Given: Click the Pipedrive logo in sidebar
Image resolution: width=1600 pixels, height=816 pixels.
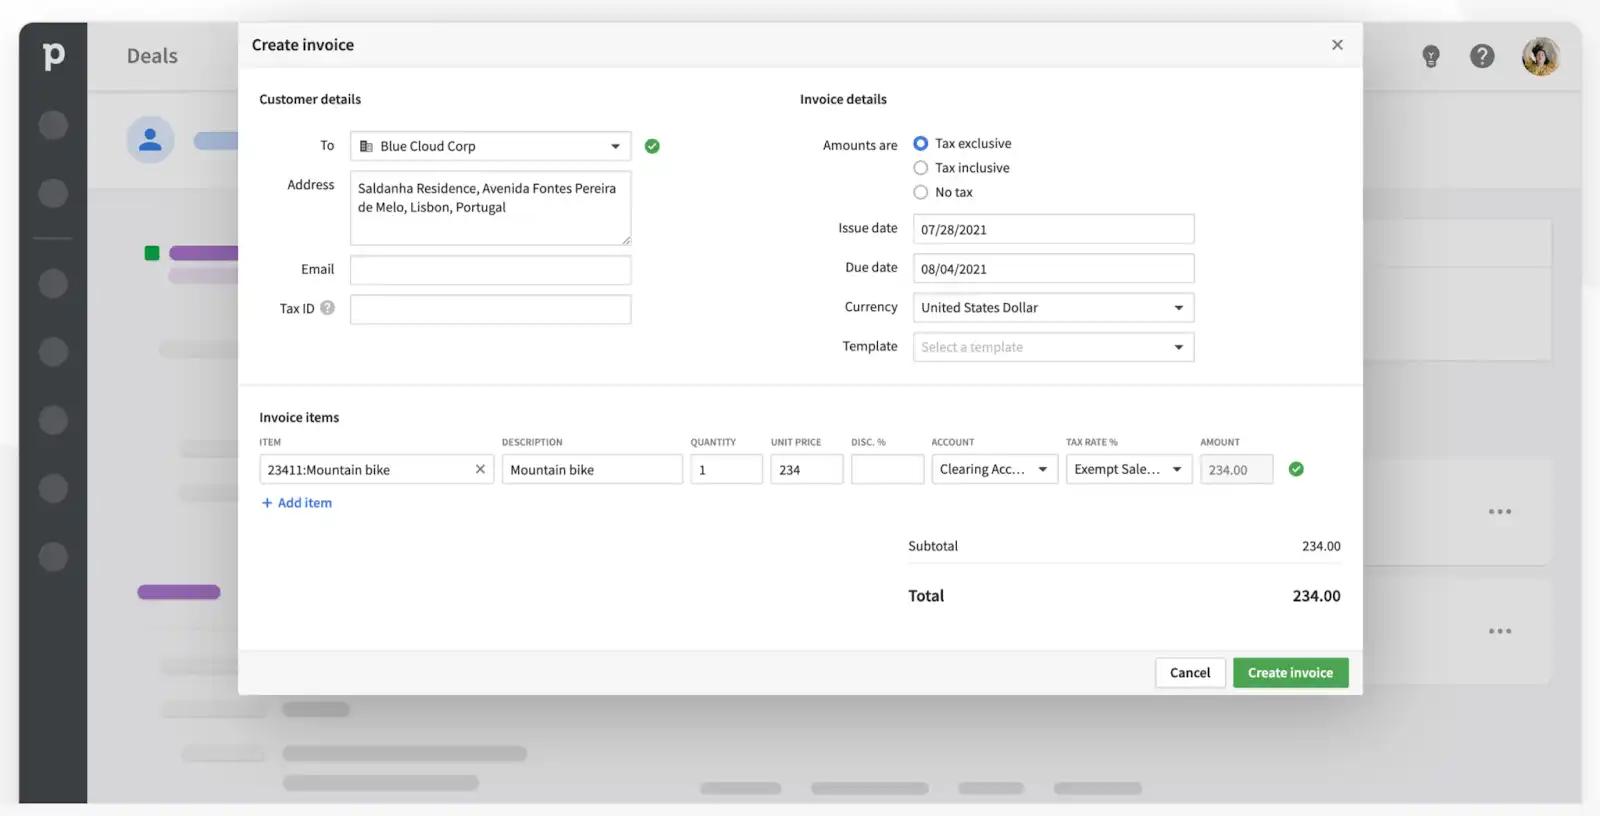Looking at the screenshot, I should point(53,56).
